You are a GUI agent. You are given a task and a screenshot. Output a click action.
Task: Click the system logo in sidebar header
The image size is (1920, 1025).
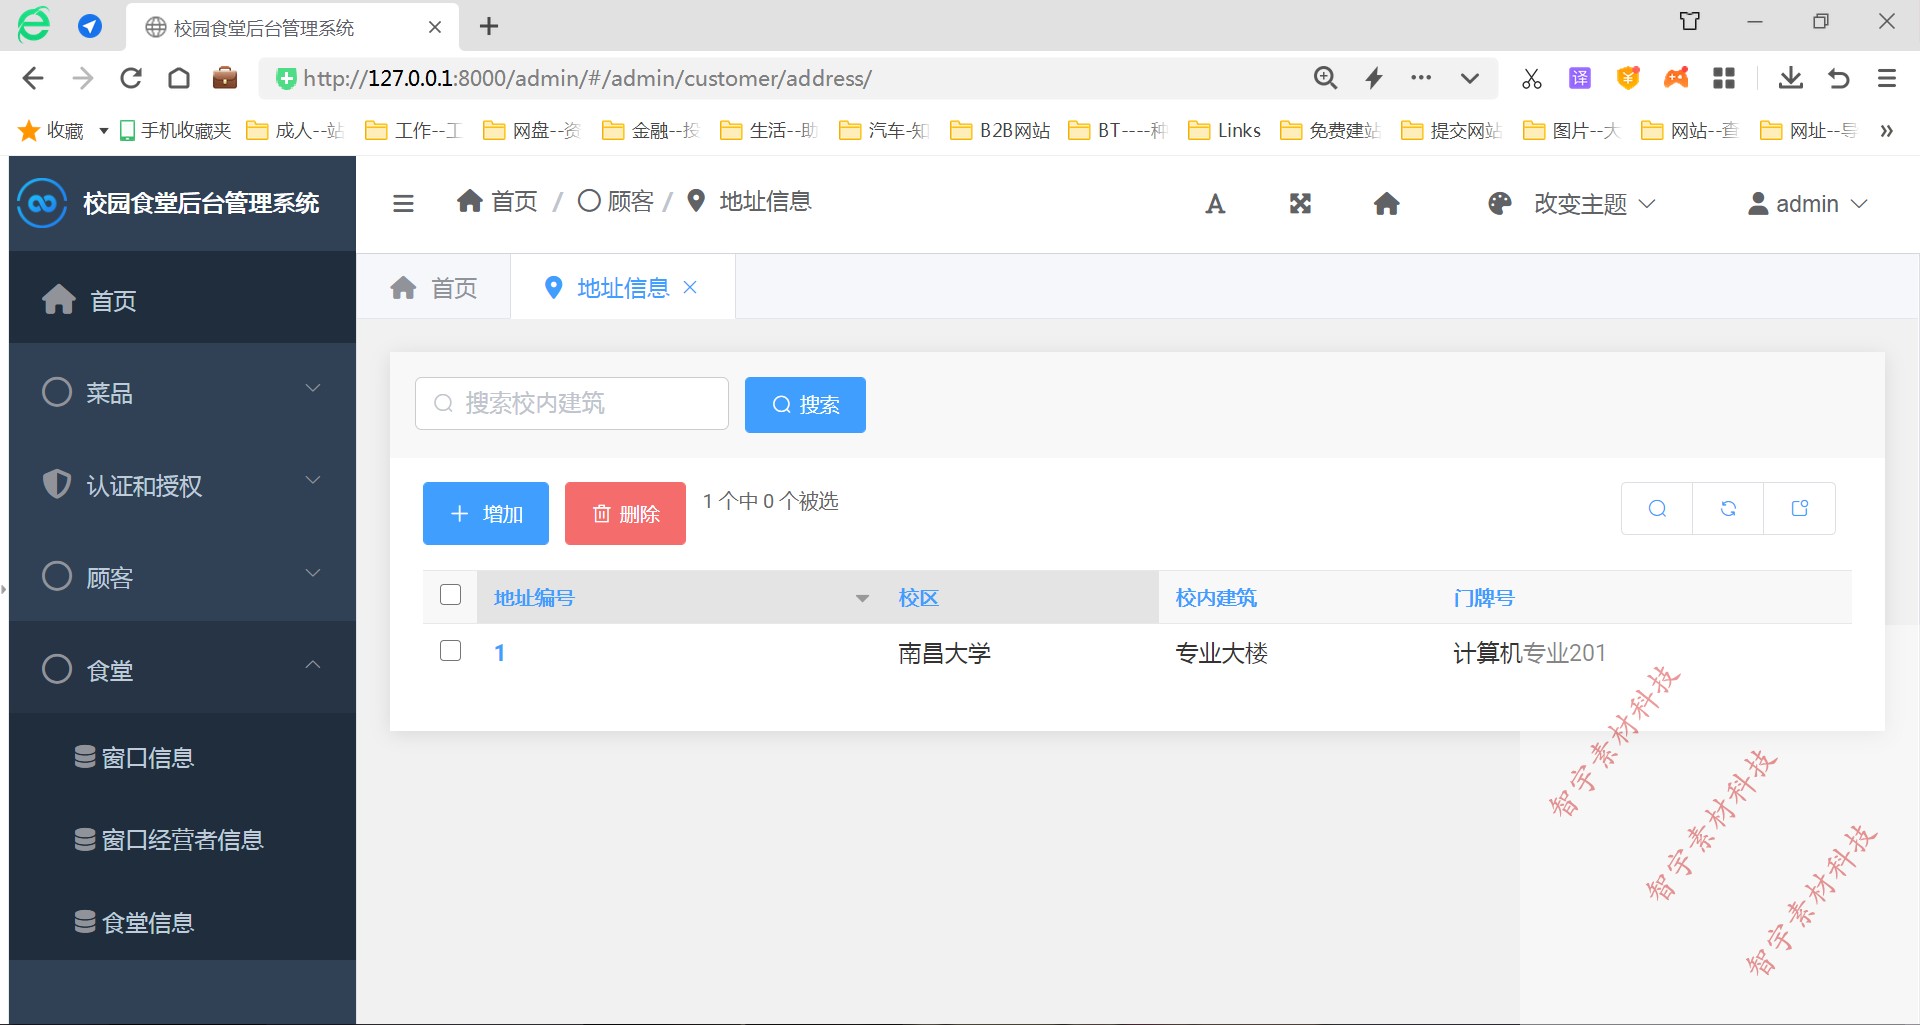click(x=42, y=203)
